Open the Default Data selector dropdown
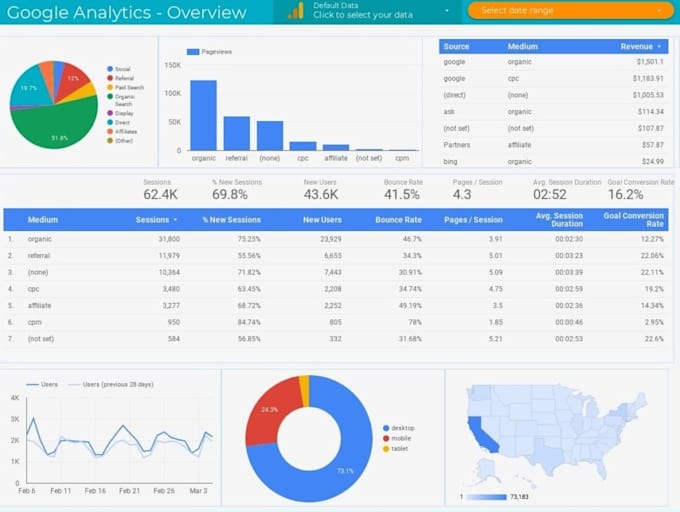Screen dimensions: 680x512 [x=367, y=11]
